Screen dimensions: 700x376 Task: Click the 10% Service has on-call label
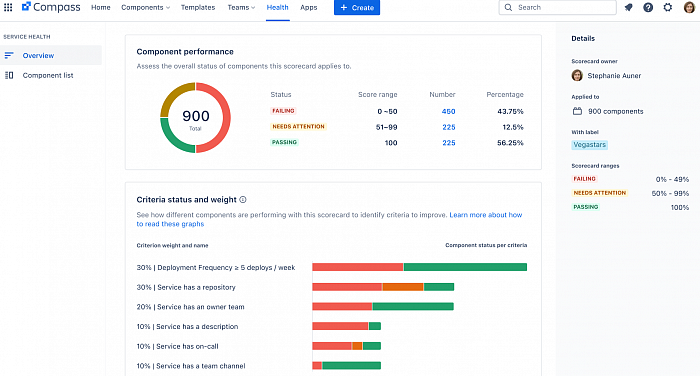177,346
